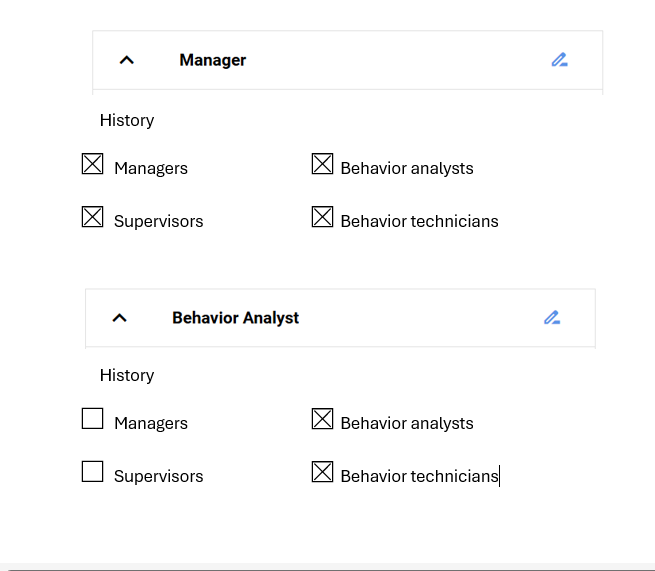The image size is (655, 571).
Task: Collapse the Manager section chevron
Action: (127, 60)
